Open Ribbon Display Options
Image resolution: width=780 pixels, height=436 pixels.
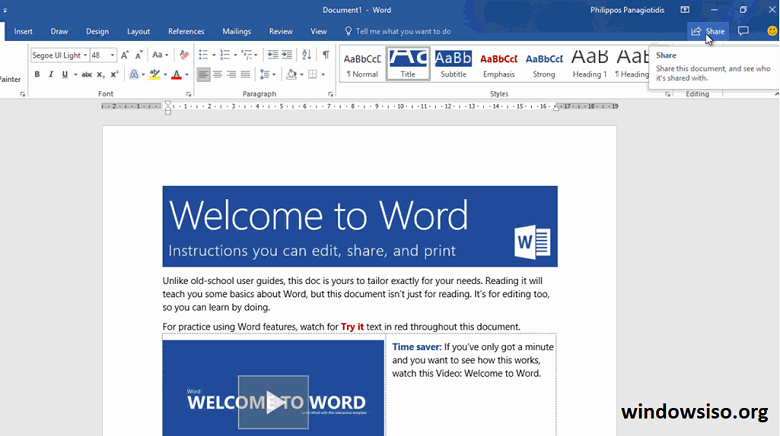[685, 10]
